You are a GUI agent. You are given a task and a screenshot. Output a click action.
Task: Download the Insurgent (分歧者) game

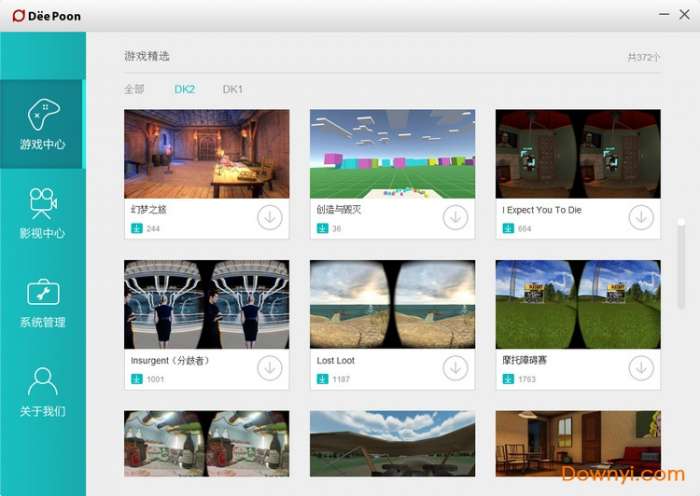(x=270, y=368)
